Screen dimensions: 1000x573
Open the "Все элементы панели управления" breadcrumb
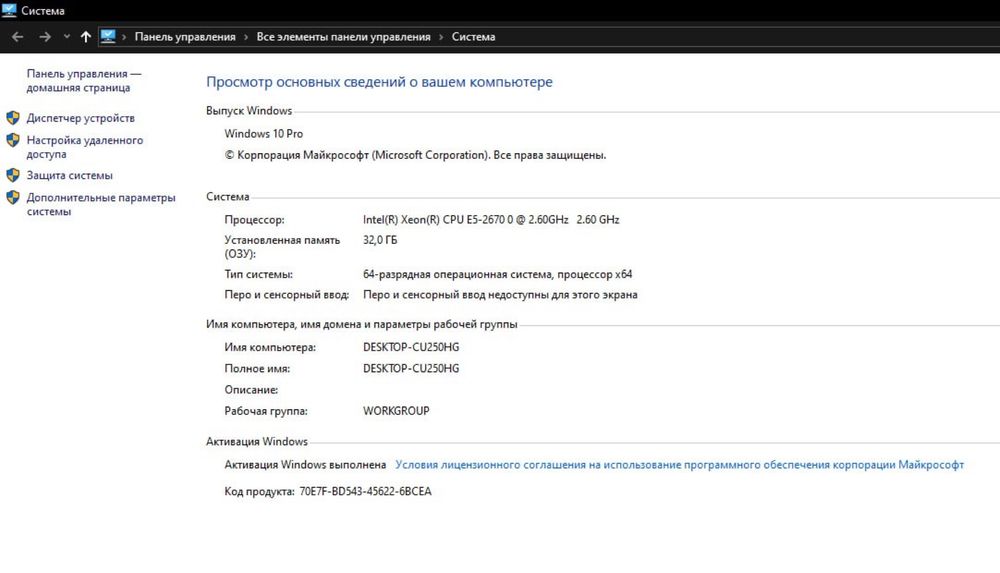click(x=343, y=37)
